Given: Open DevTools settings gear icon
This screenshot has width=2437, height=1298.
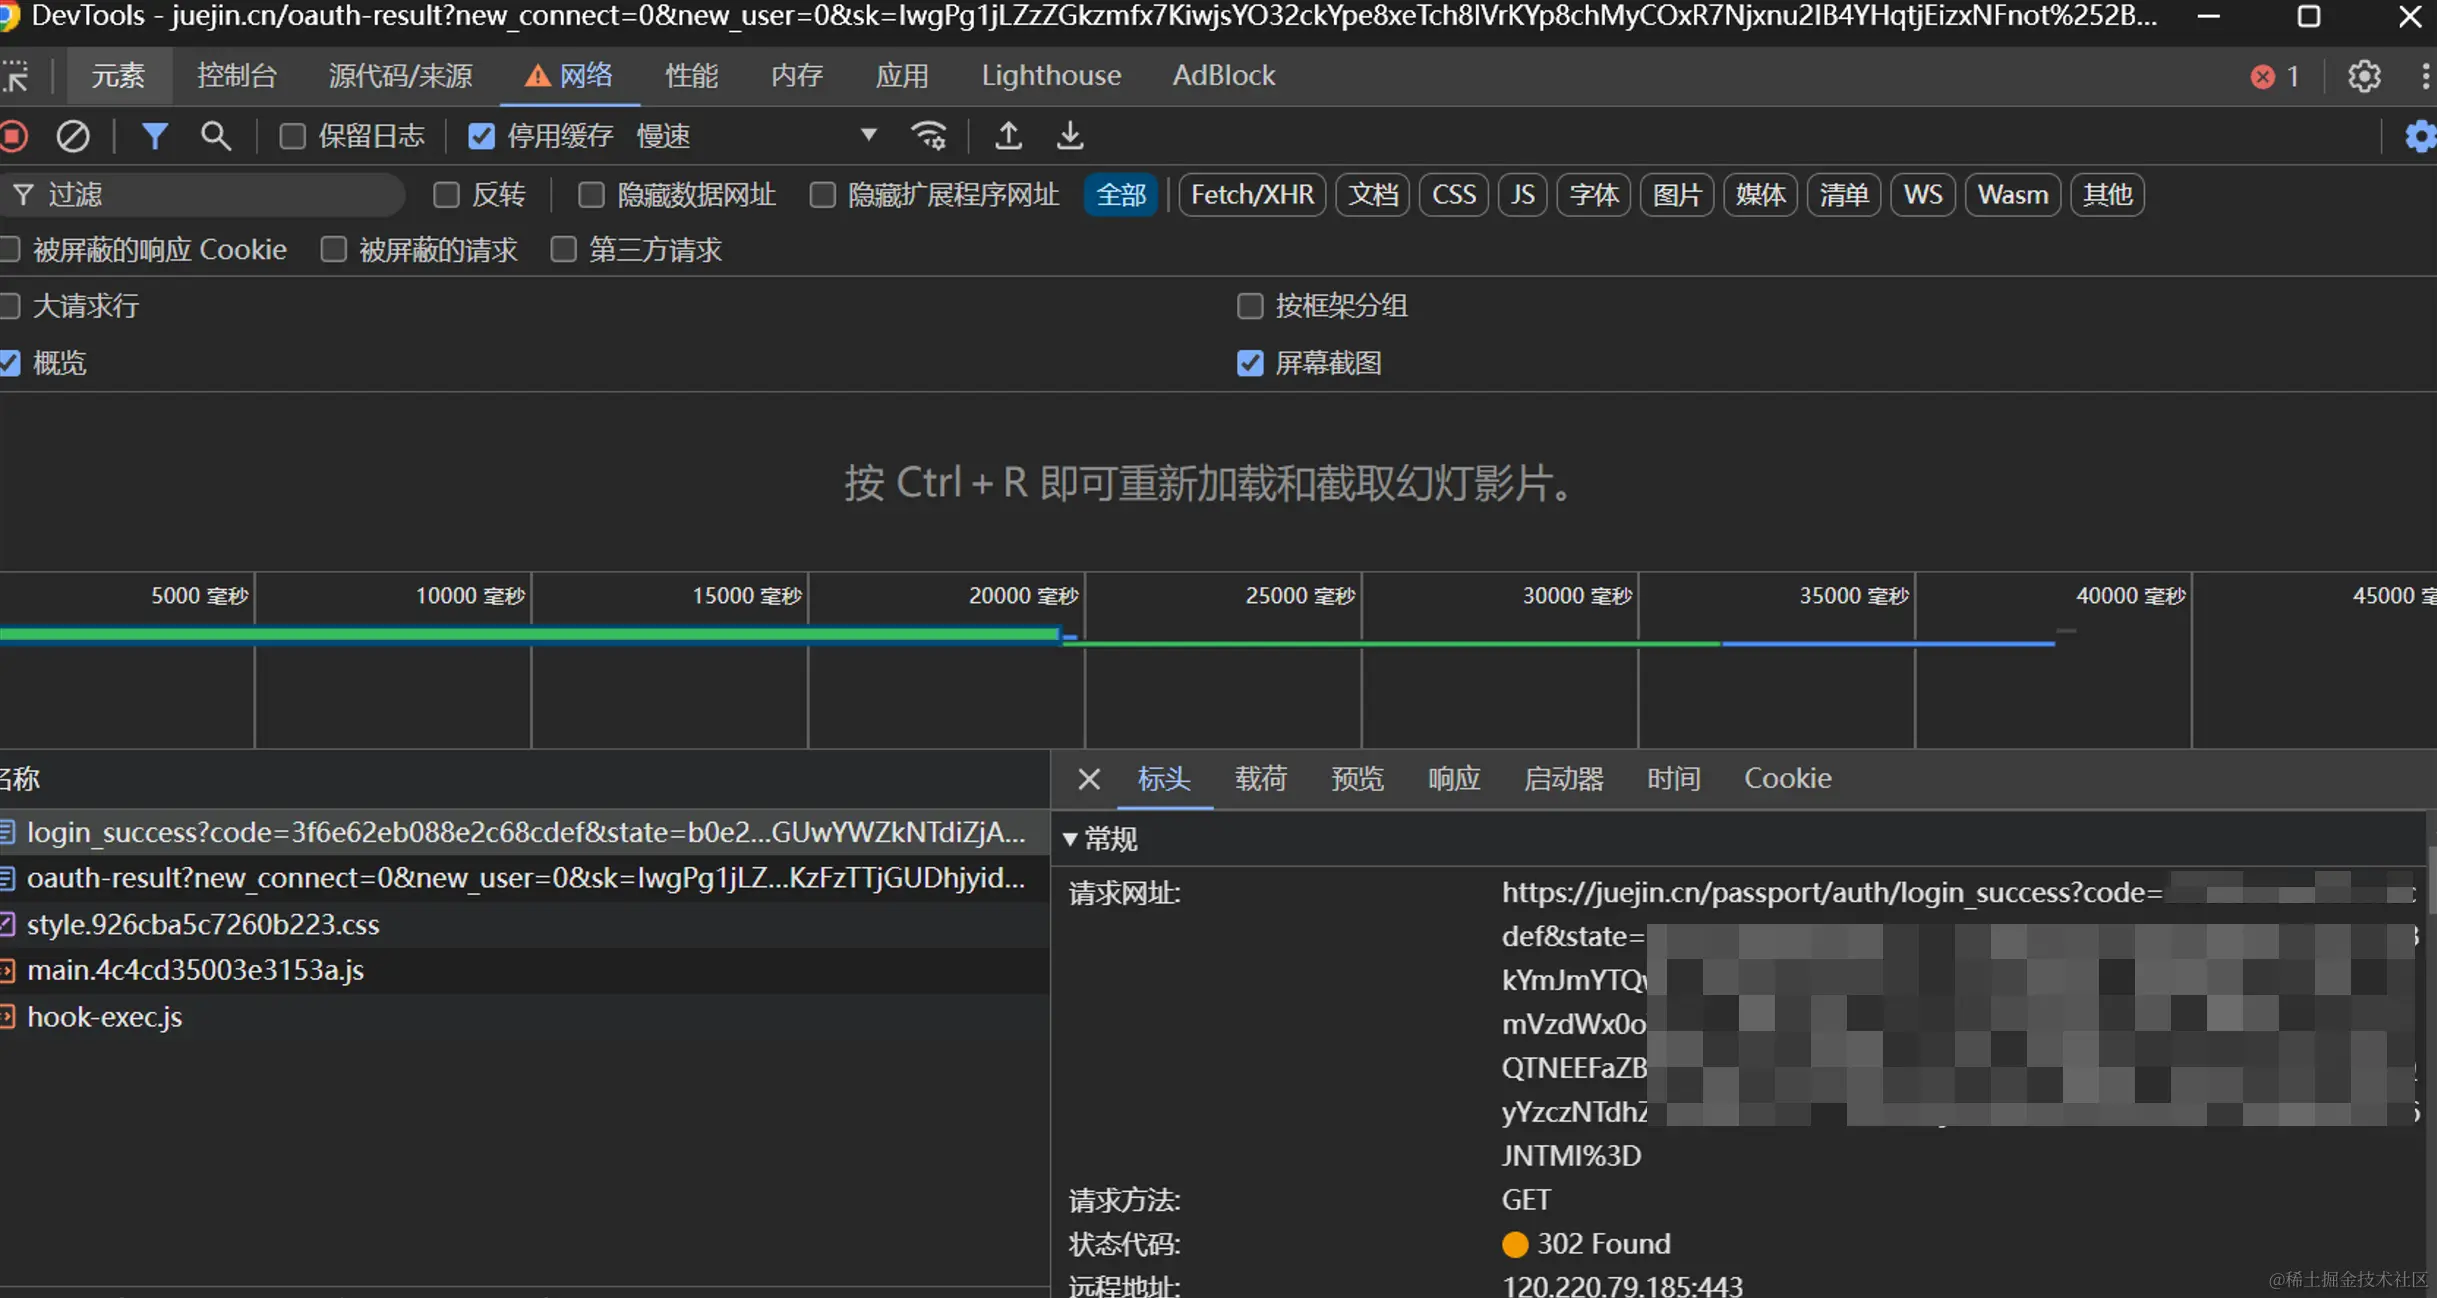Looking at the screenshot, I should coord(2364,76).
